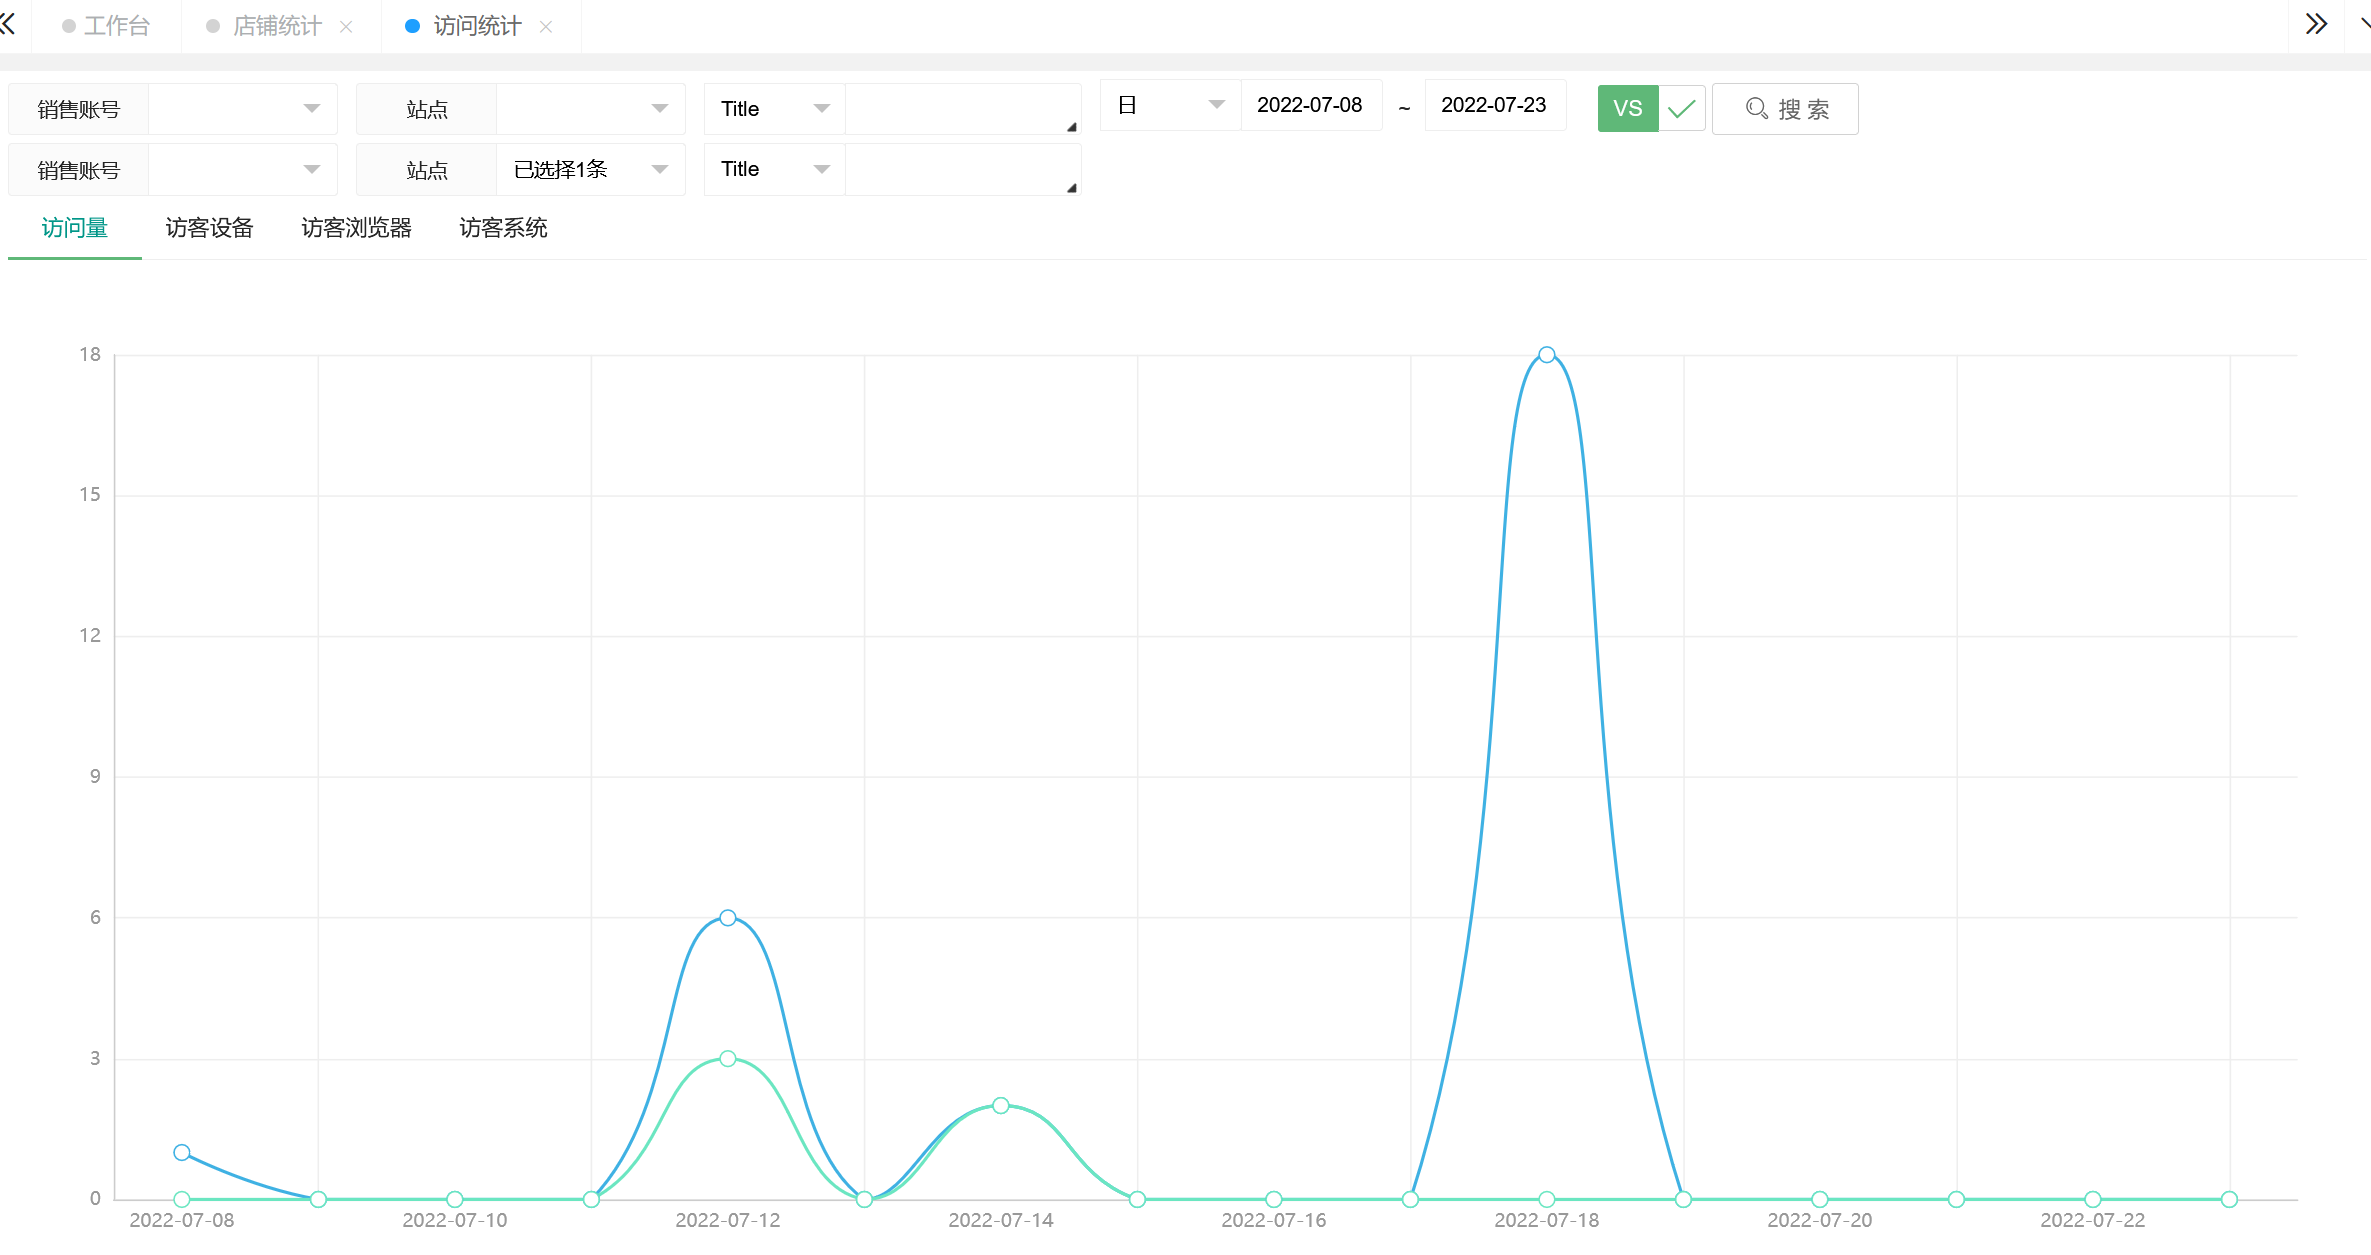2371x1255 pixels.
Task: Select the 访问量 tab
Action: 75,229
